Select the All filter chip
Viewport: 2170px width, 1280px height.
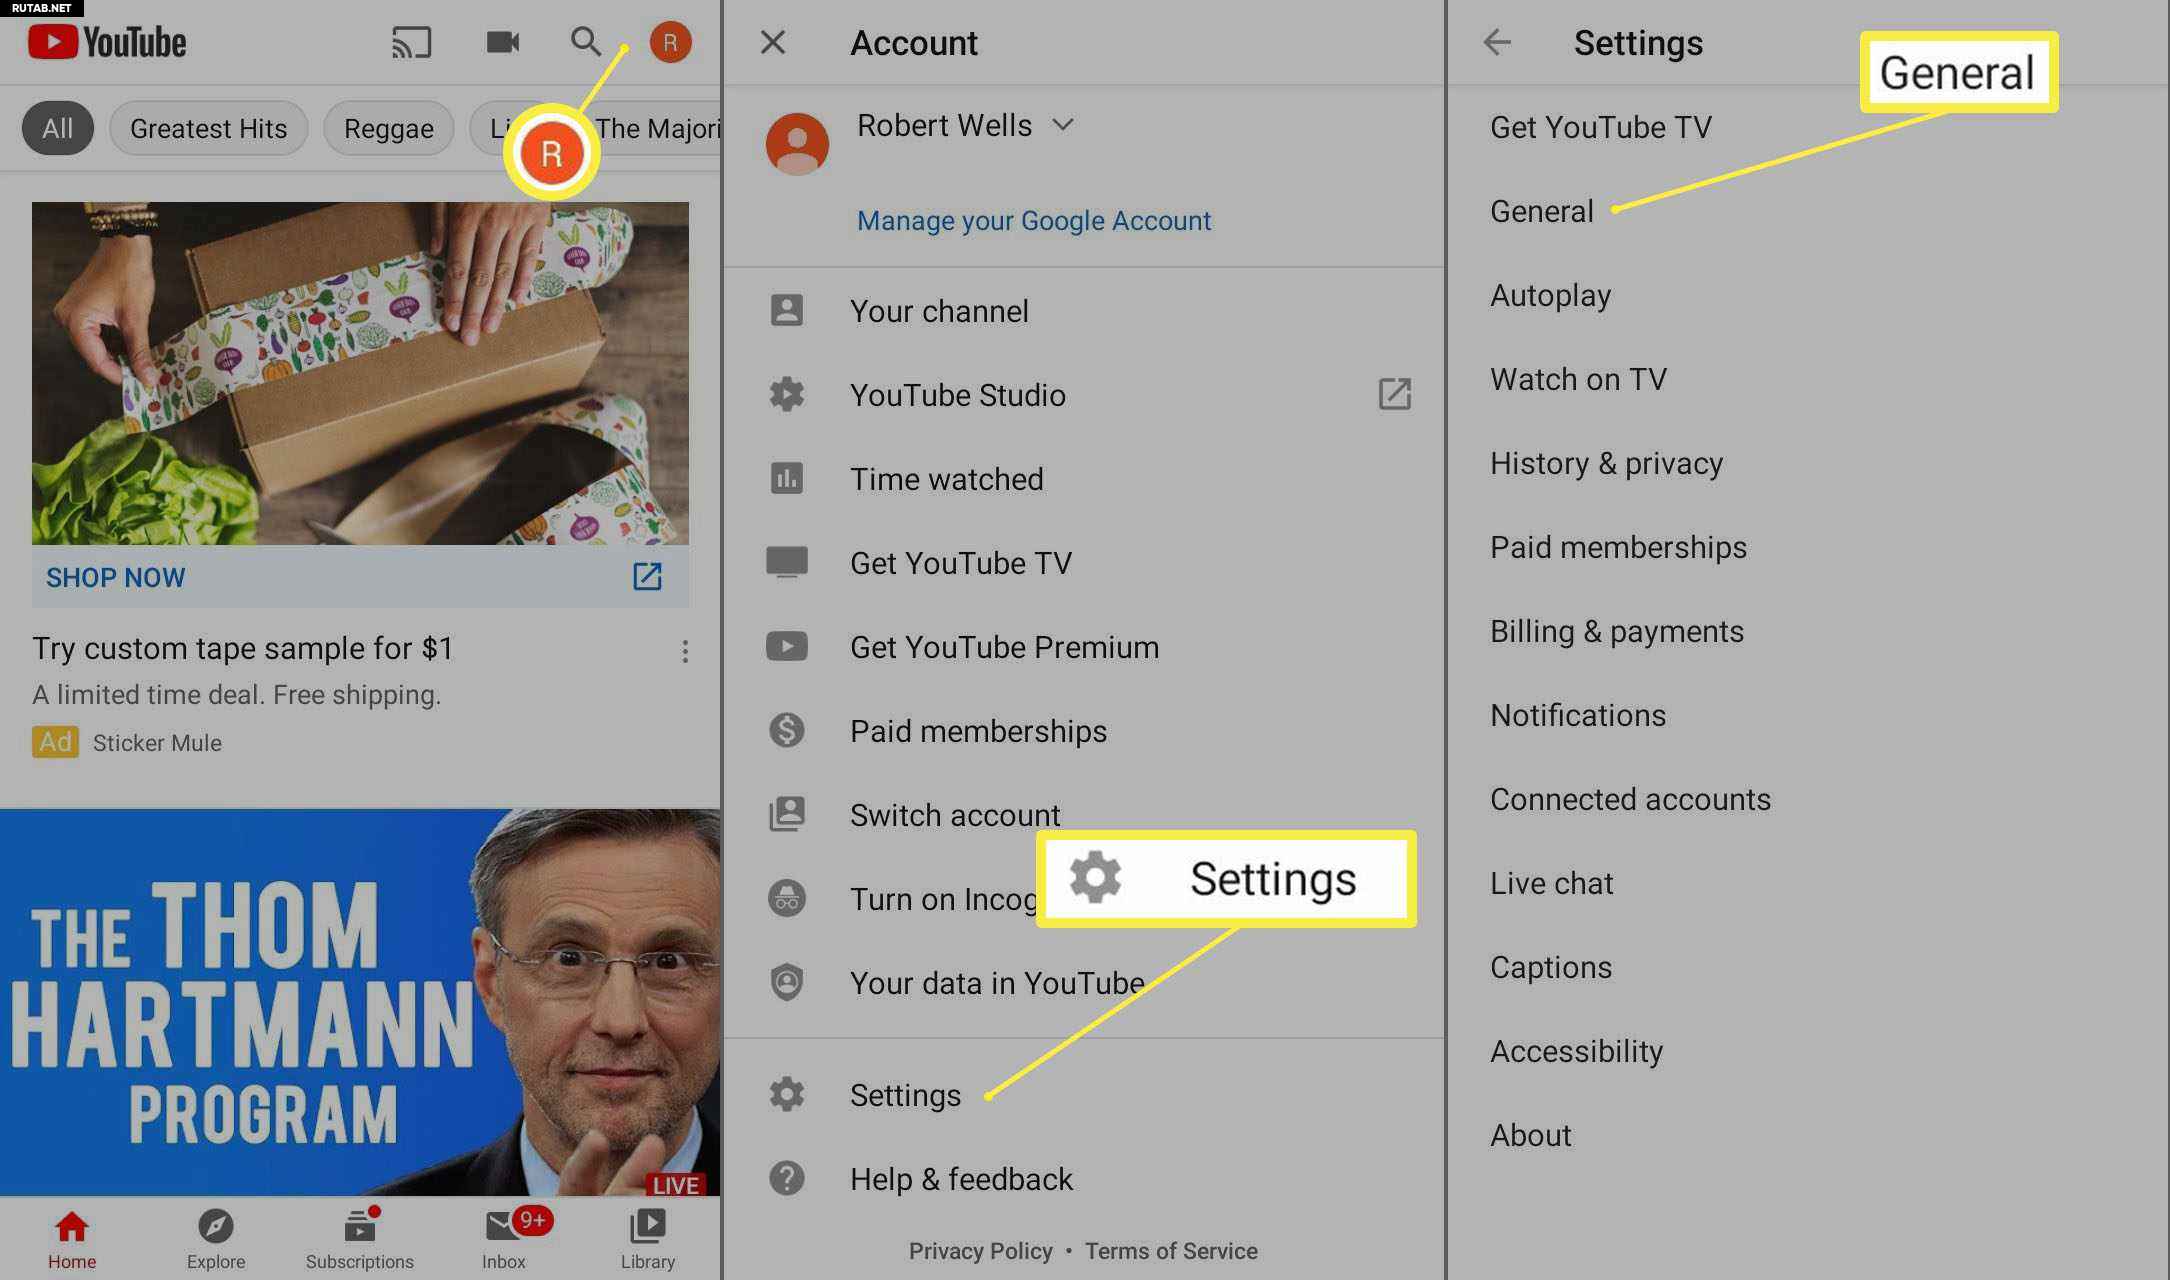(57, 128)
